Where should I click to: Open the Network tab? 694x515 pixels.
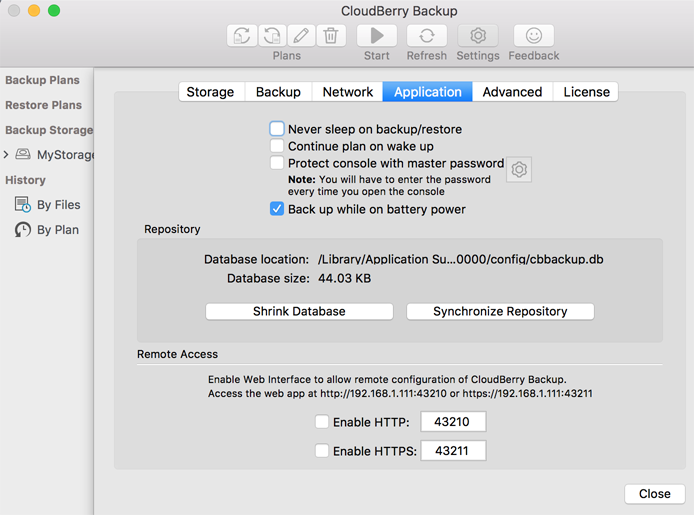[x=347, y=92]
